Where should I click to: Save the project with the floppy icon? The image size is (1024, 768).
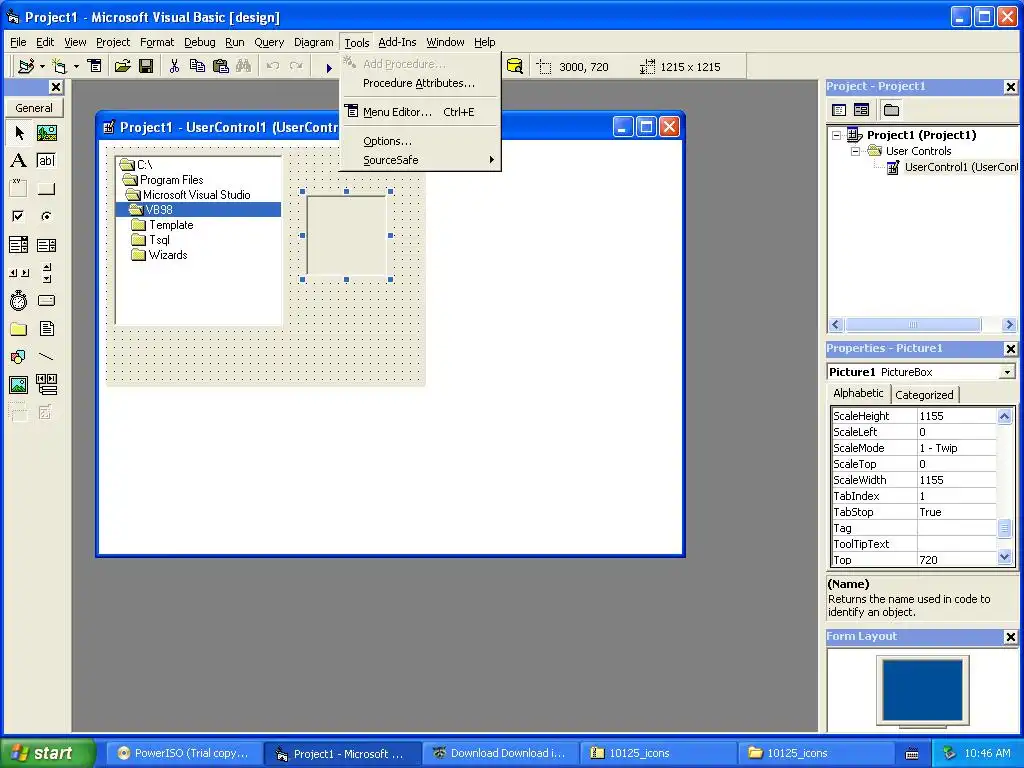coord(146,66)
